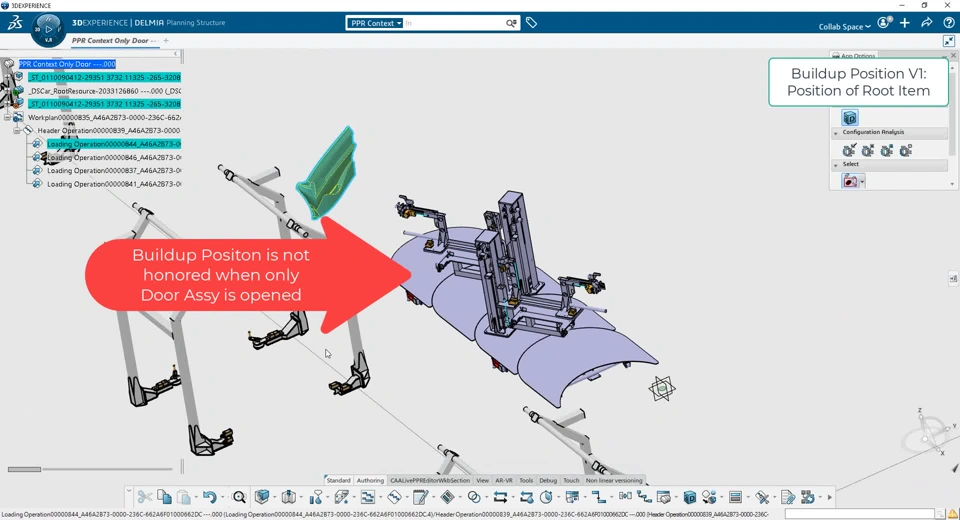Image resolution: width=960 pixels, height=520 pixels.
Task: Click the Undo arrow icon
Action: [209, 497]
